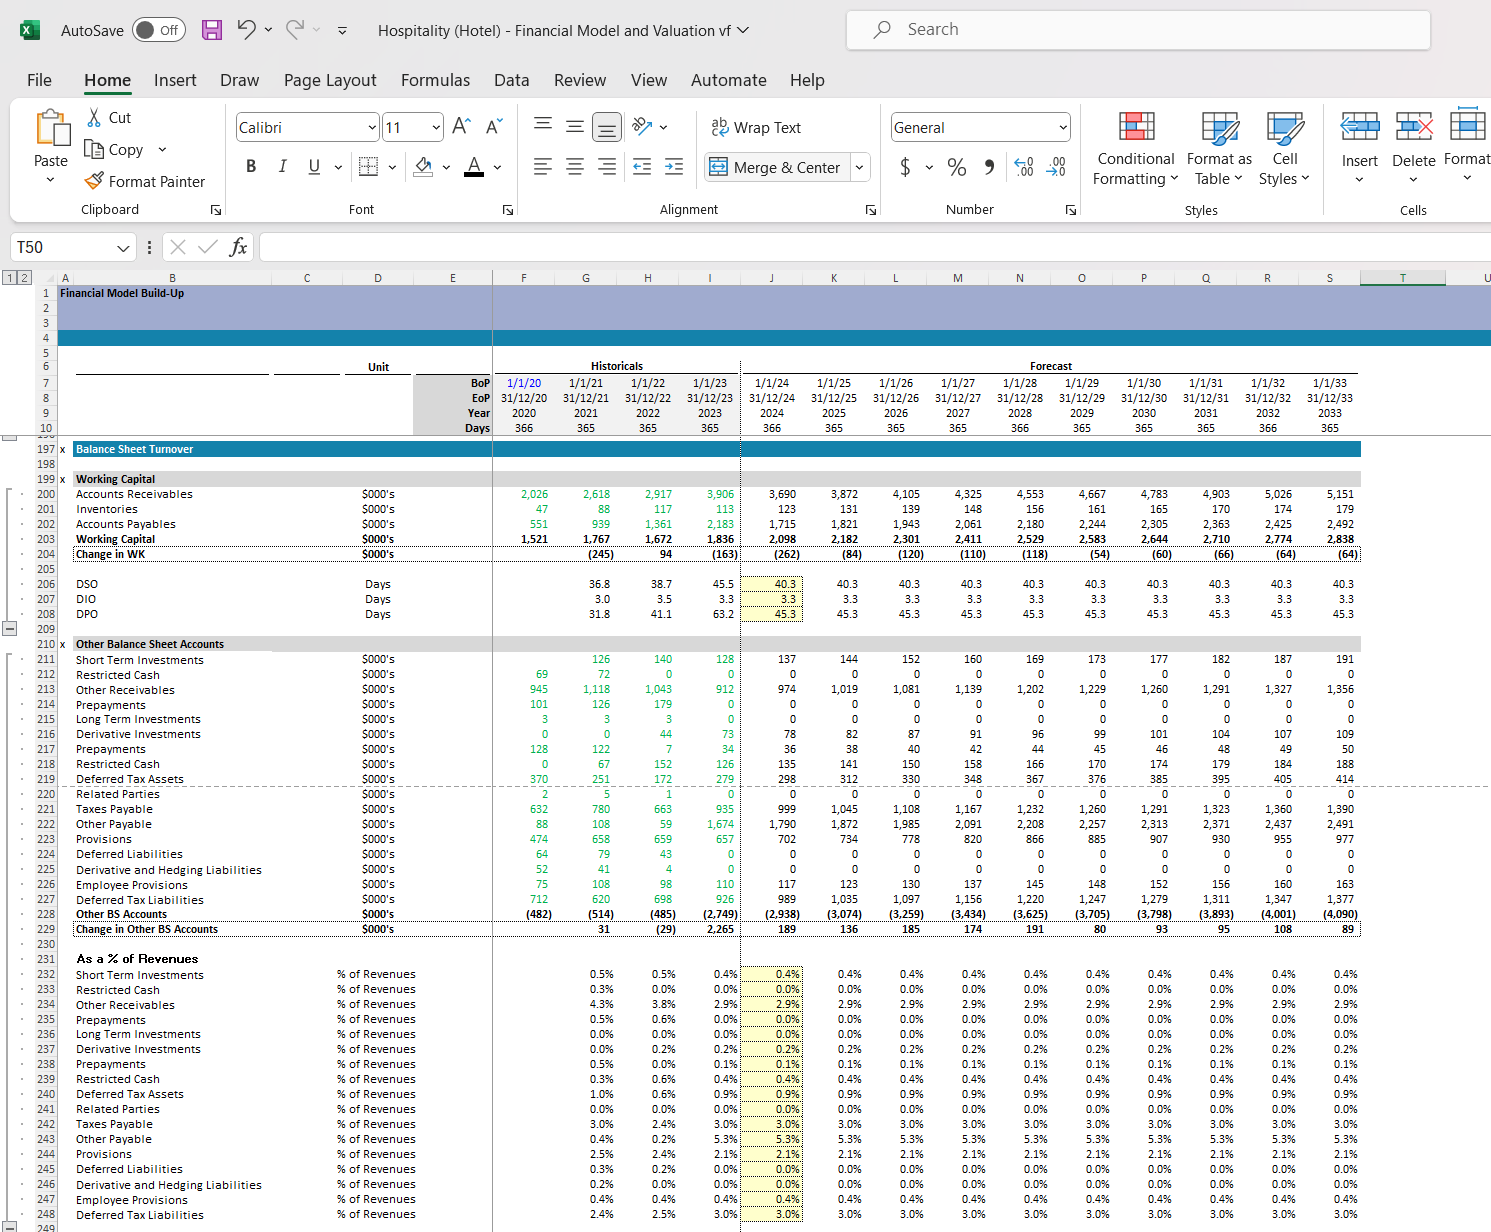Open the Formulas ribbon tab
The image size is (1491, 1232).
pyautogui.click(x=435, y=80)
